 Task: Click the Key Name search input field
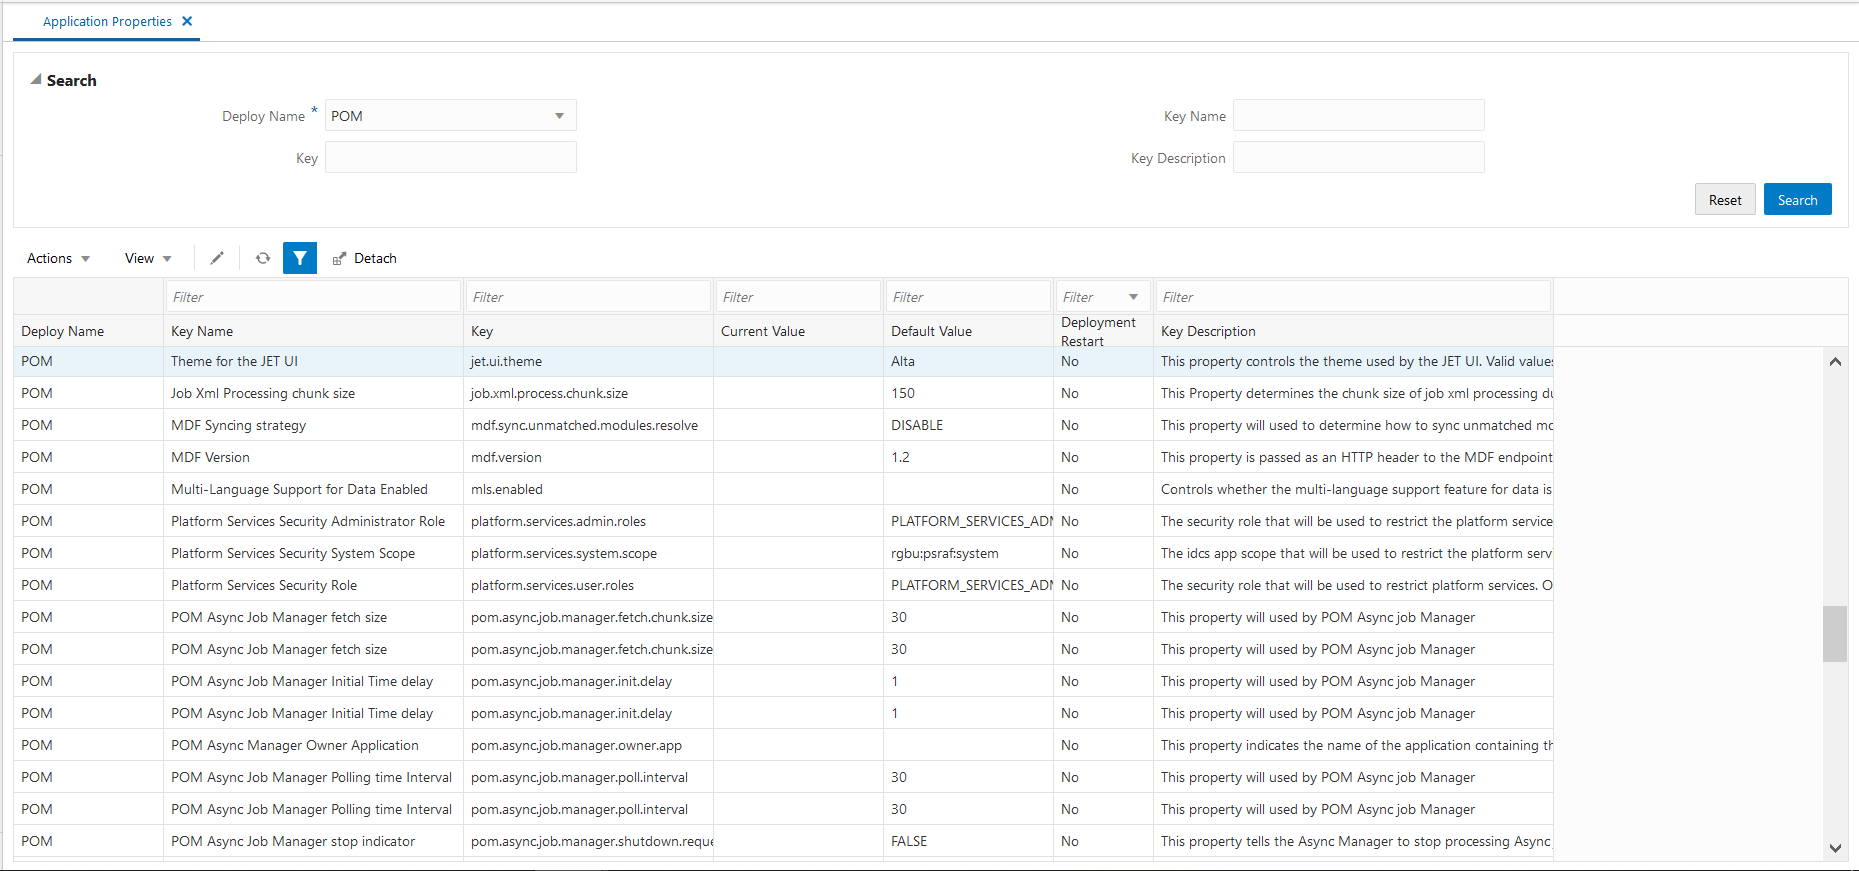[1358, 115]
